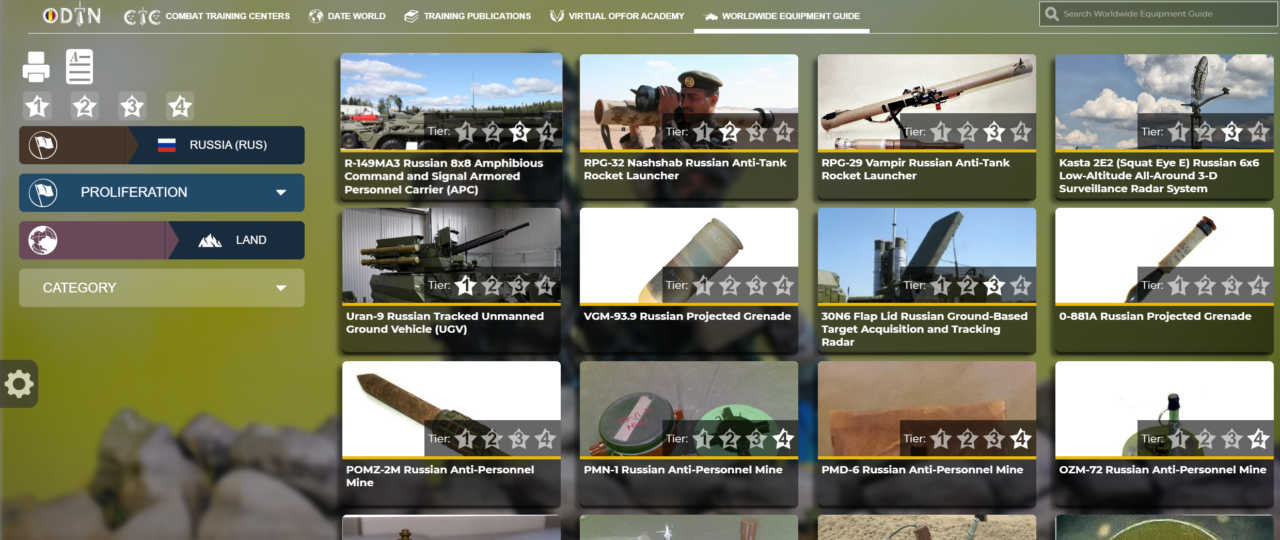Expand the Proliferation dropdown arrow

pyautogui.click(x=281, y=193)
